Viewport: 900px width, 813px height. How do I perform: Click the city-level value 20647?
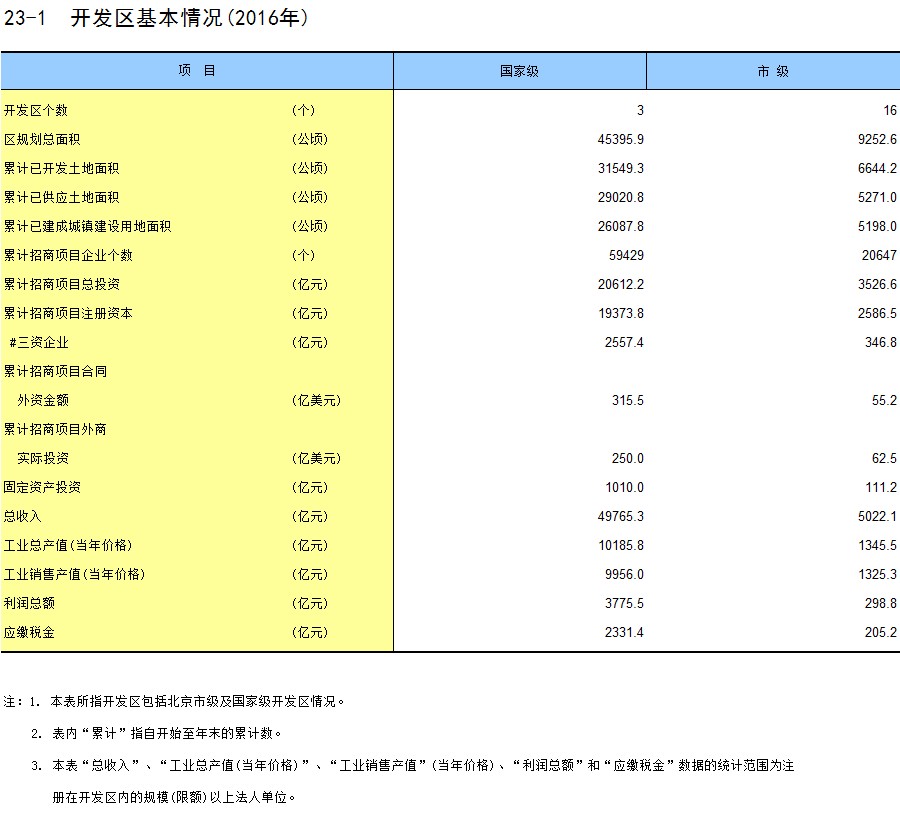point(879,255)
